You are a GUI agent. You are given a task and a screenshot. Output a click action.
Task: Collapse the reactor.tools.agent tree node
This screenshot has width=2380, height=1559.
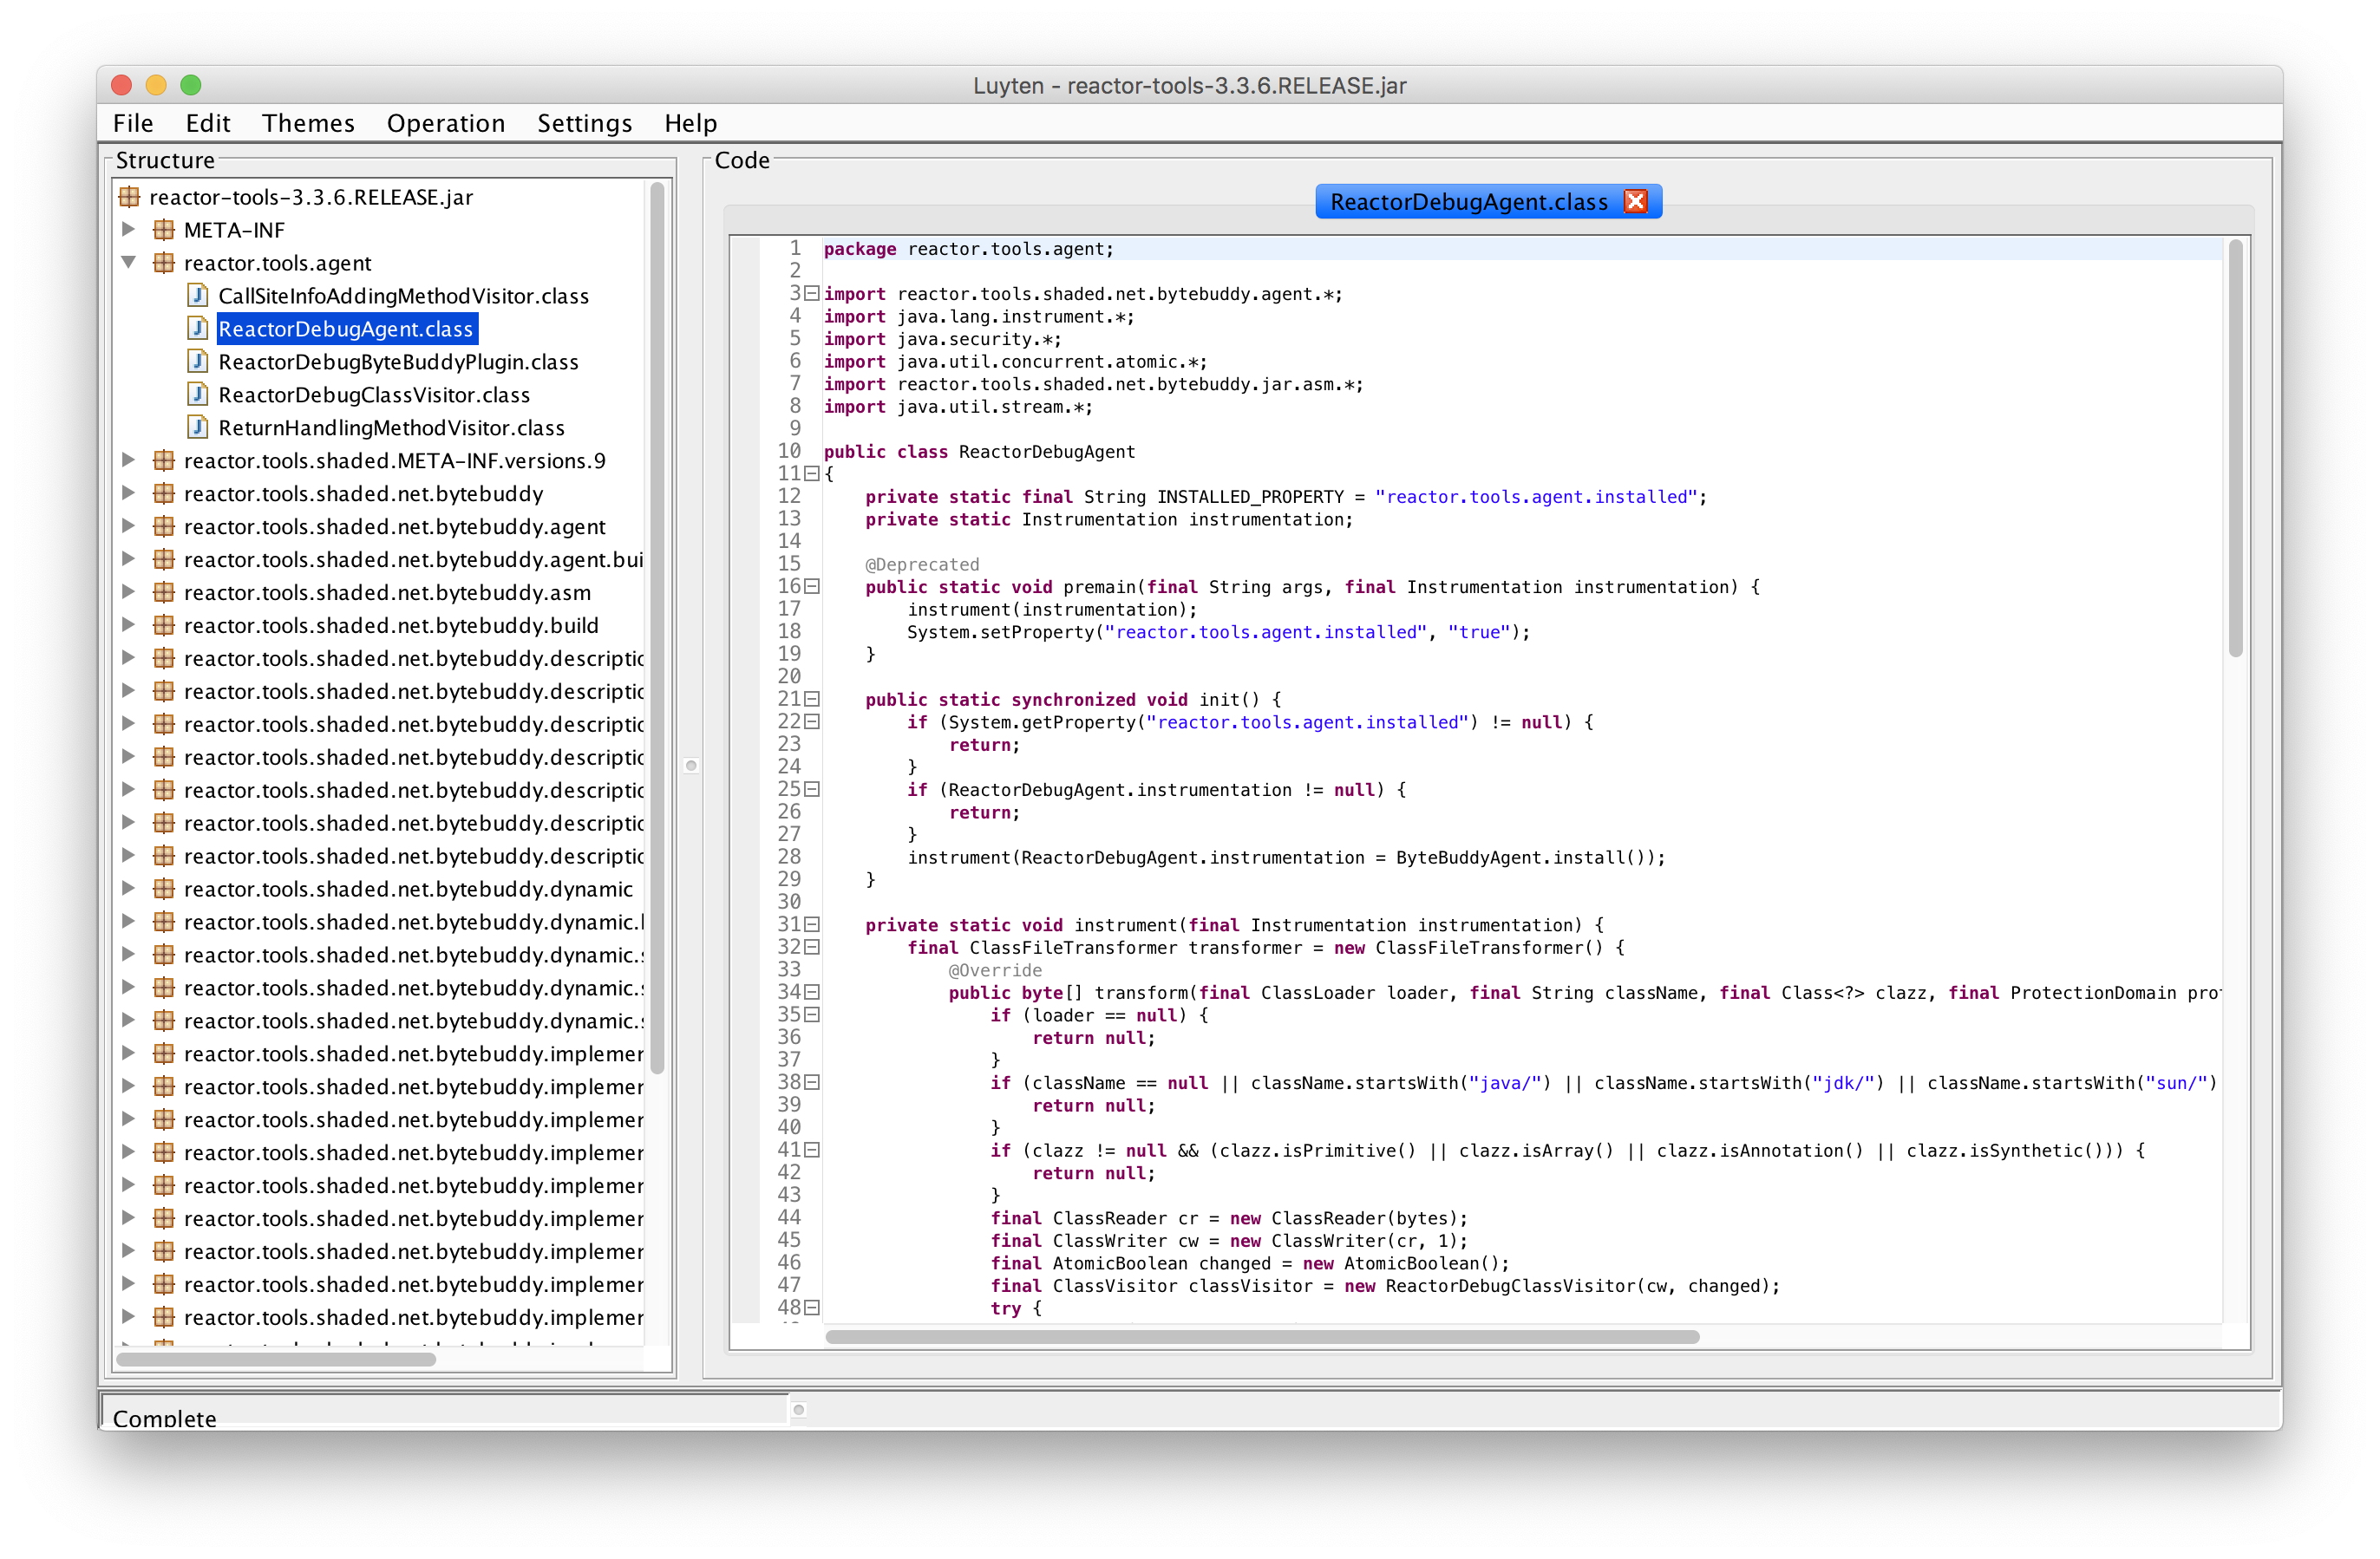[x=128, y=263]
